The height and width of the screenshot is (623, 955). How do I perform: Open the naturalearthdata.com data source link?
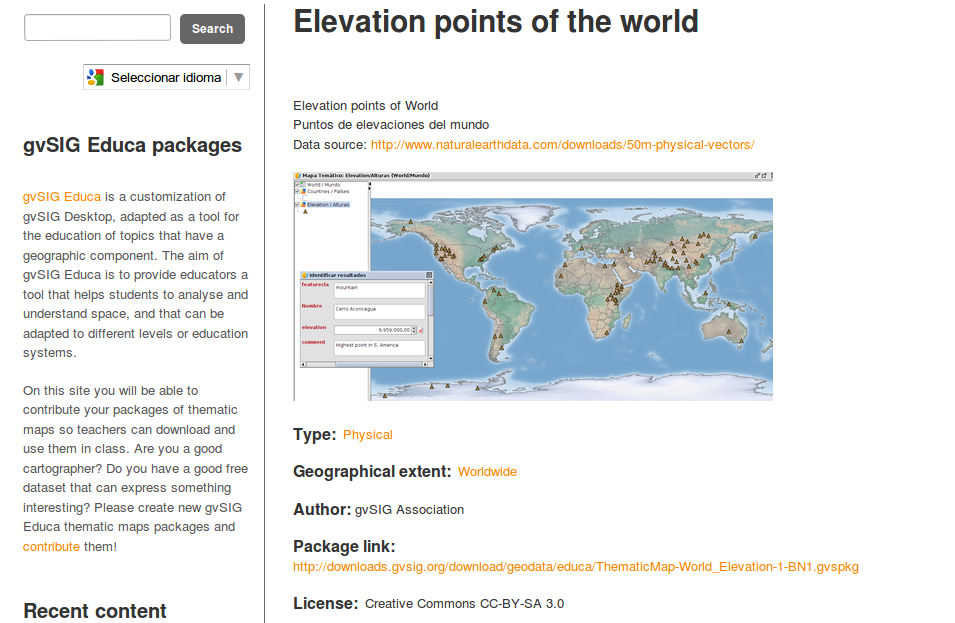(562, 145)
